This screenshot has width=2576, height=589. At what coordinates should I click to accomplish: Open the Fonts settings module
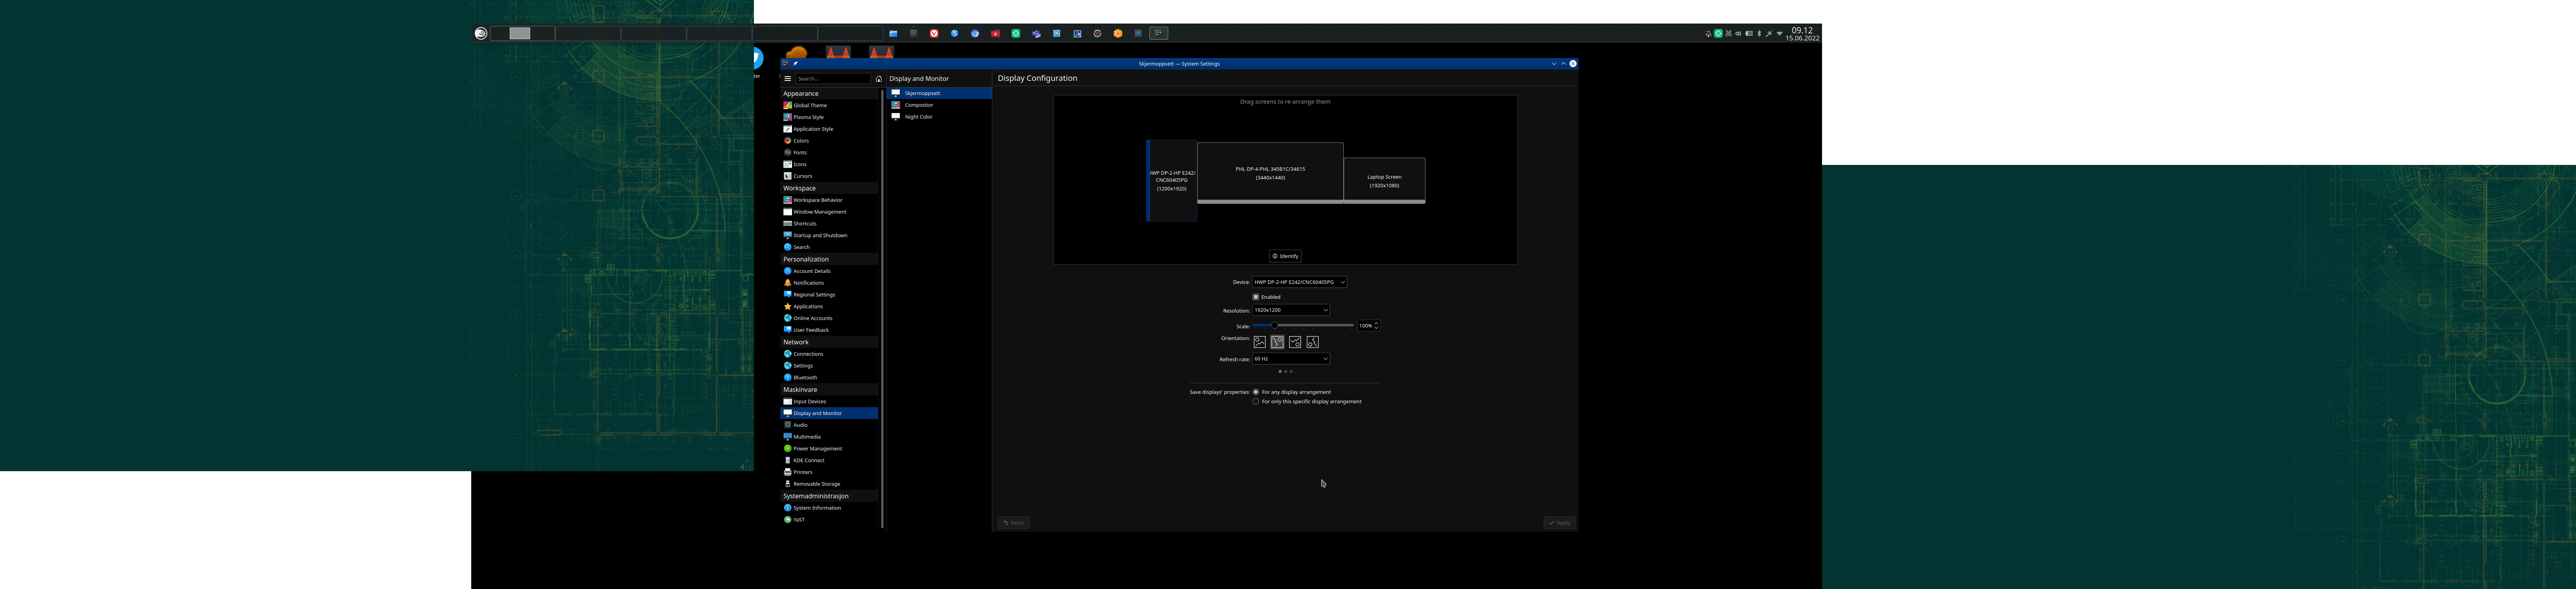(829, 153)
